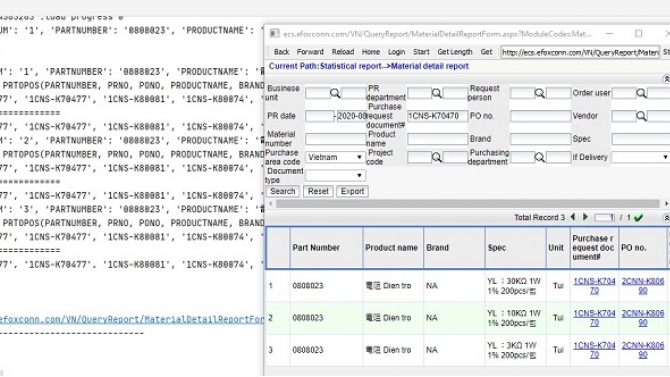Select row 3 spec 3KΩ 1W cell
This screenshot has width=670, height=377.
[515, 350]
